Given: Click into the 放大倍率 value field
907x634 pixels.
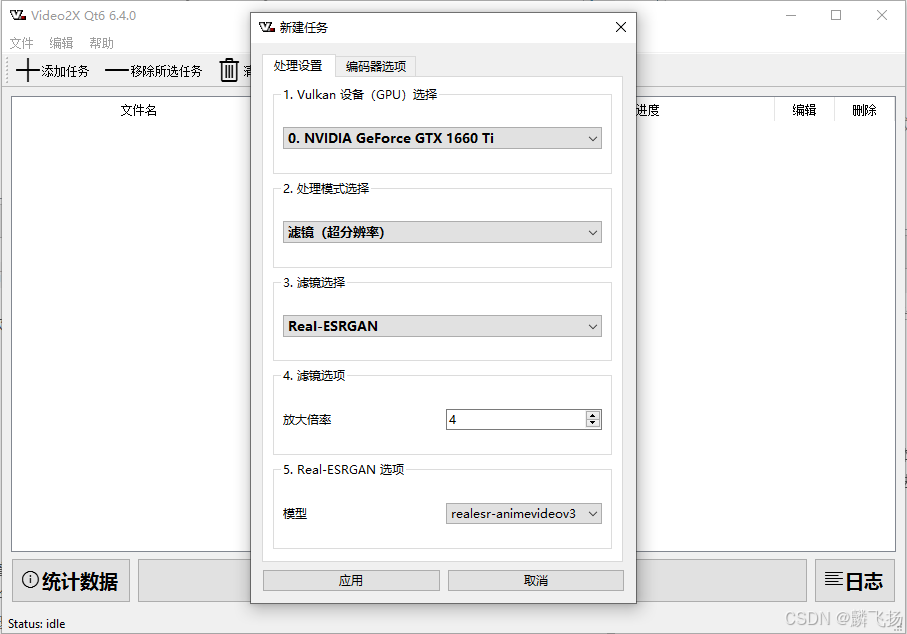Looking at the screenshot, I should point(515,419).
